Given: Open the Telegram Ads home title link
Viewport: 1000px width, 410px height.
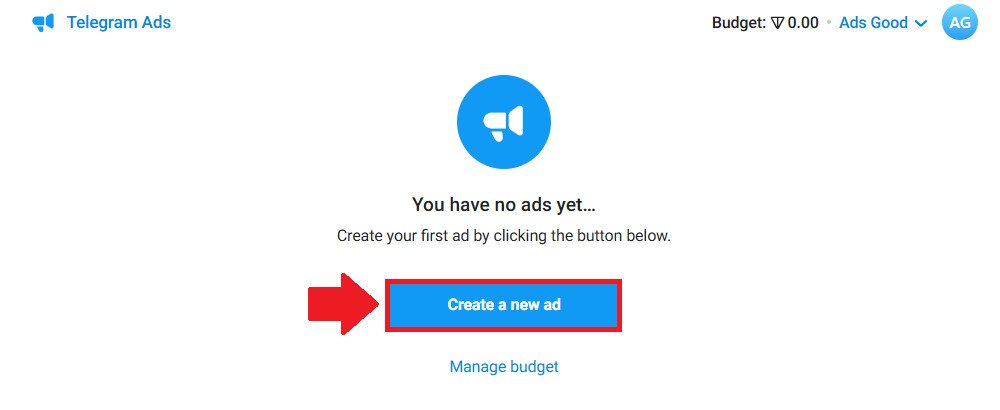Looking at the screenshot, I should (119, 22).
